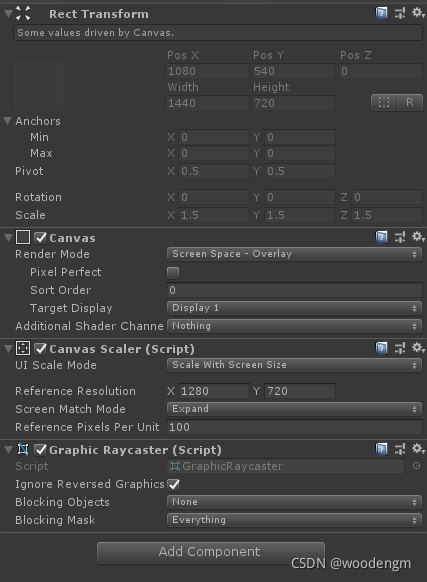Click the Script field object picker circle
The image size is (427, 582).
[x=416, y=466]
